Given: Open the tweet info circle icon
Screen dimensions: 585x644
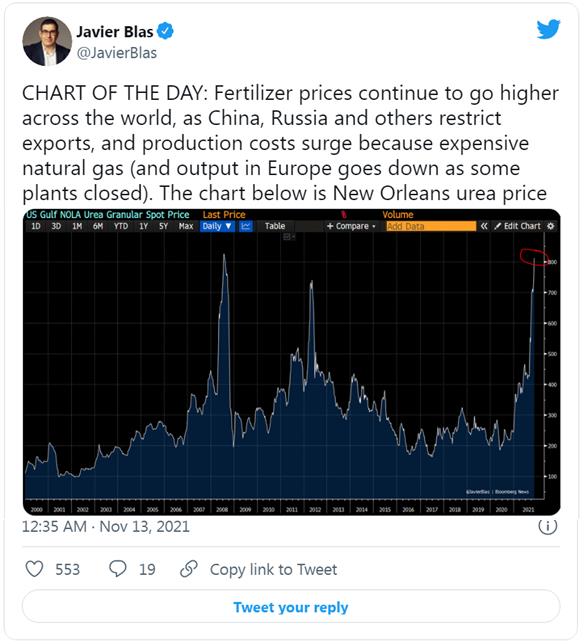Looking at the screenshot, I should 548,526.
